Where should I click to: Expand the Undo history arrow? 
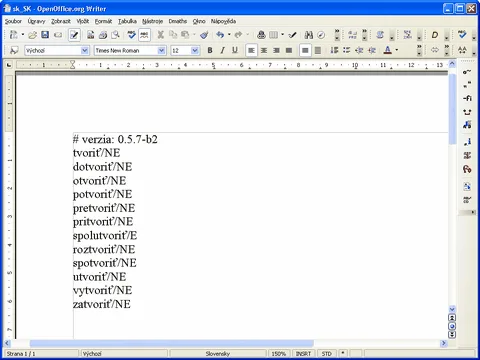[229, 34]
